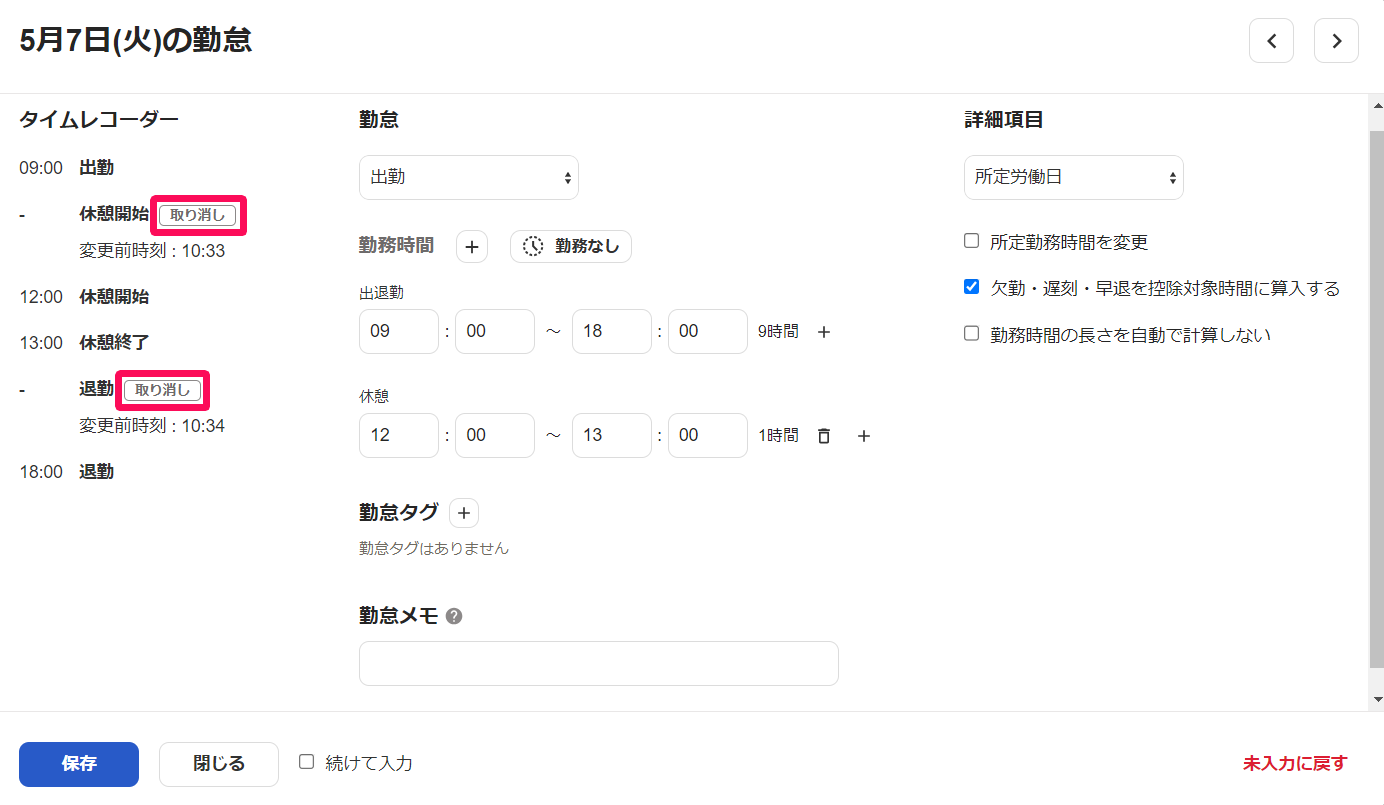This screenshot has height=805, width=1384.
Task: Click 変更前時刻 : 10:34 text
Action: click(152, 426)
